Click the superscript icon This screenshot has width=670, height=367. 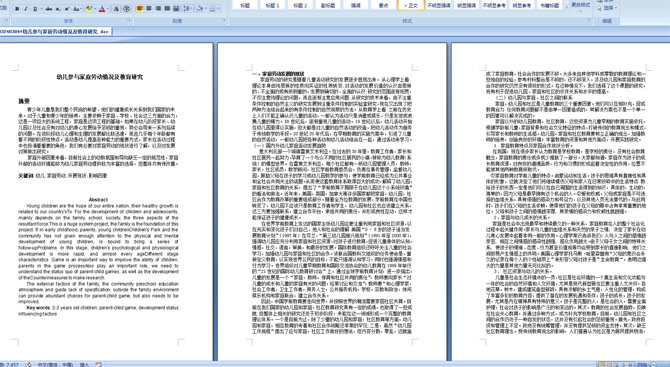pos(67,9)
